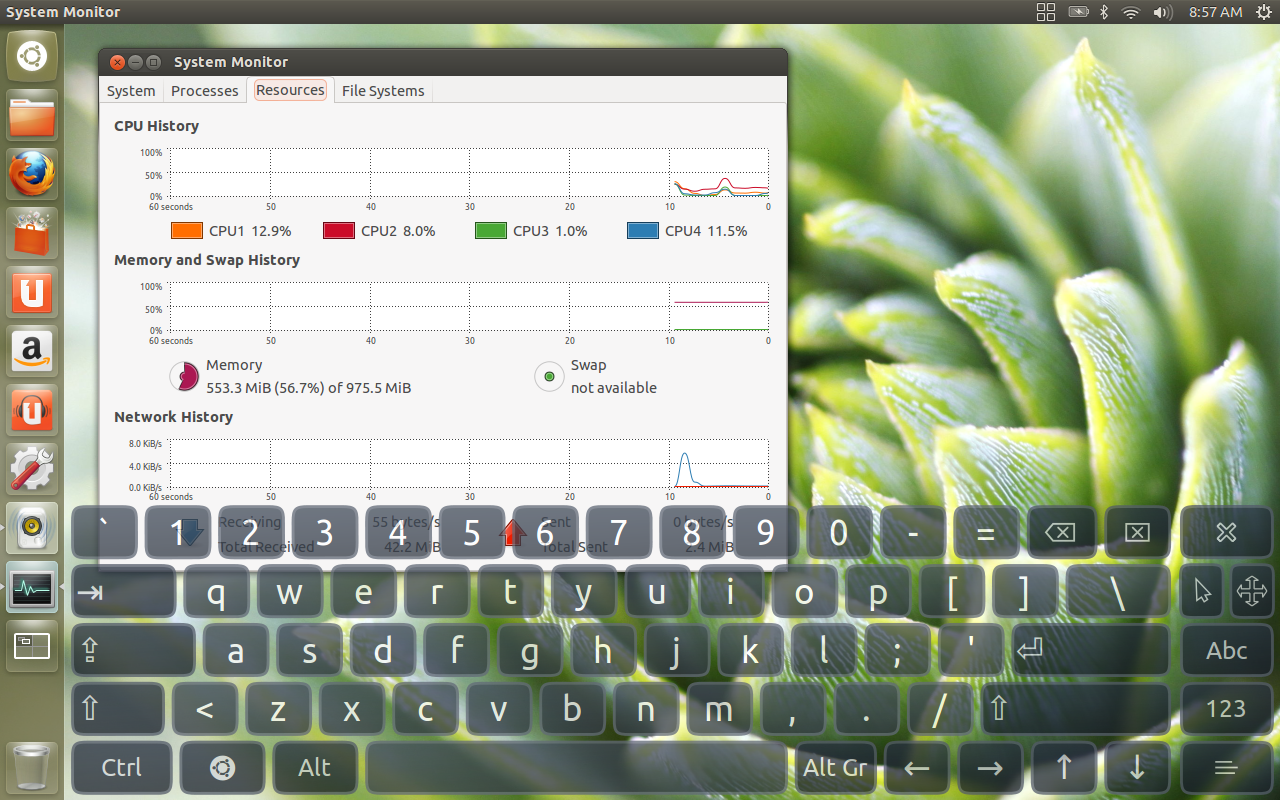
Task: Toggle the Caps Lock key beside the a key
Action: coord(134,651)
